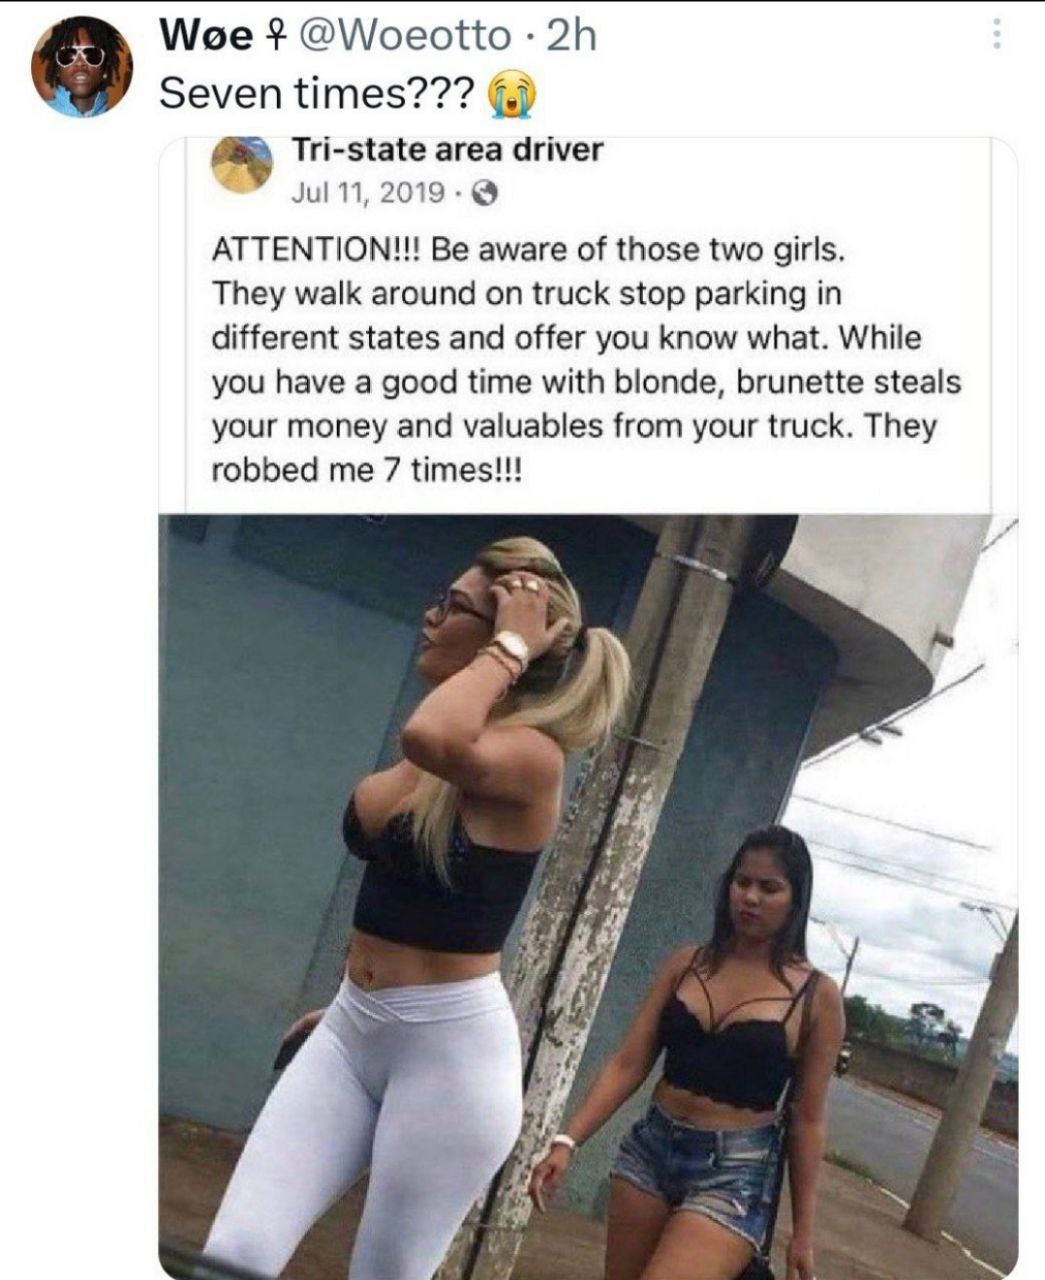
Task: Open the @Woeotto handle link
Action: [402, 36]
